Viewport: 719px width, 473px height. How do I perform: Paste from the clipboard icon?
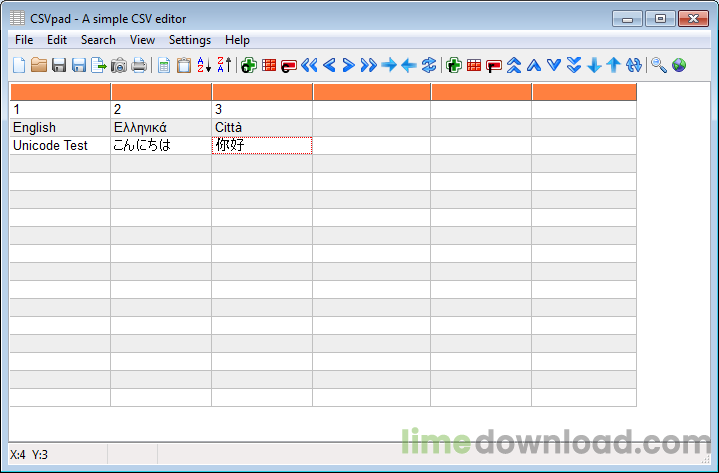(x=184, y=66)
